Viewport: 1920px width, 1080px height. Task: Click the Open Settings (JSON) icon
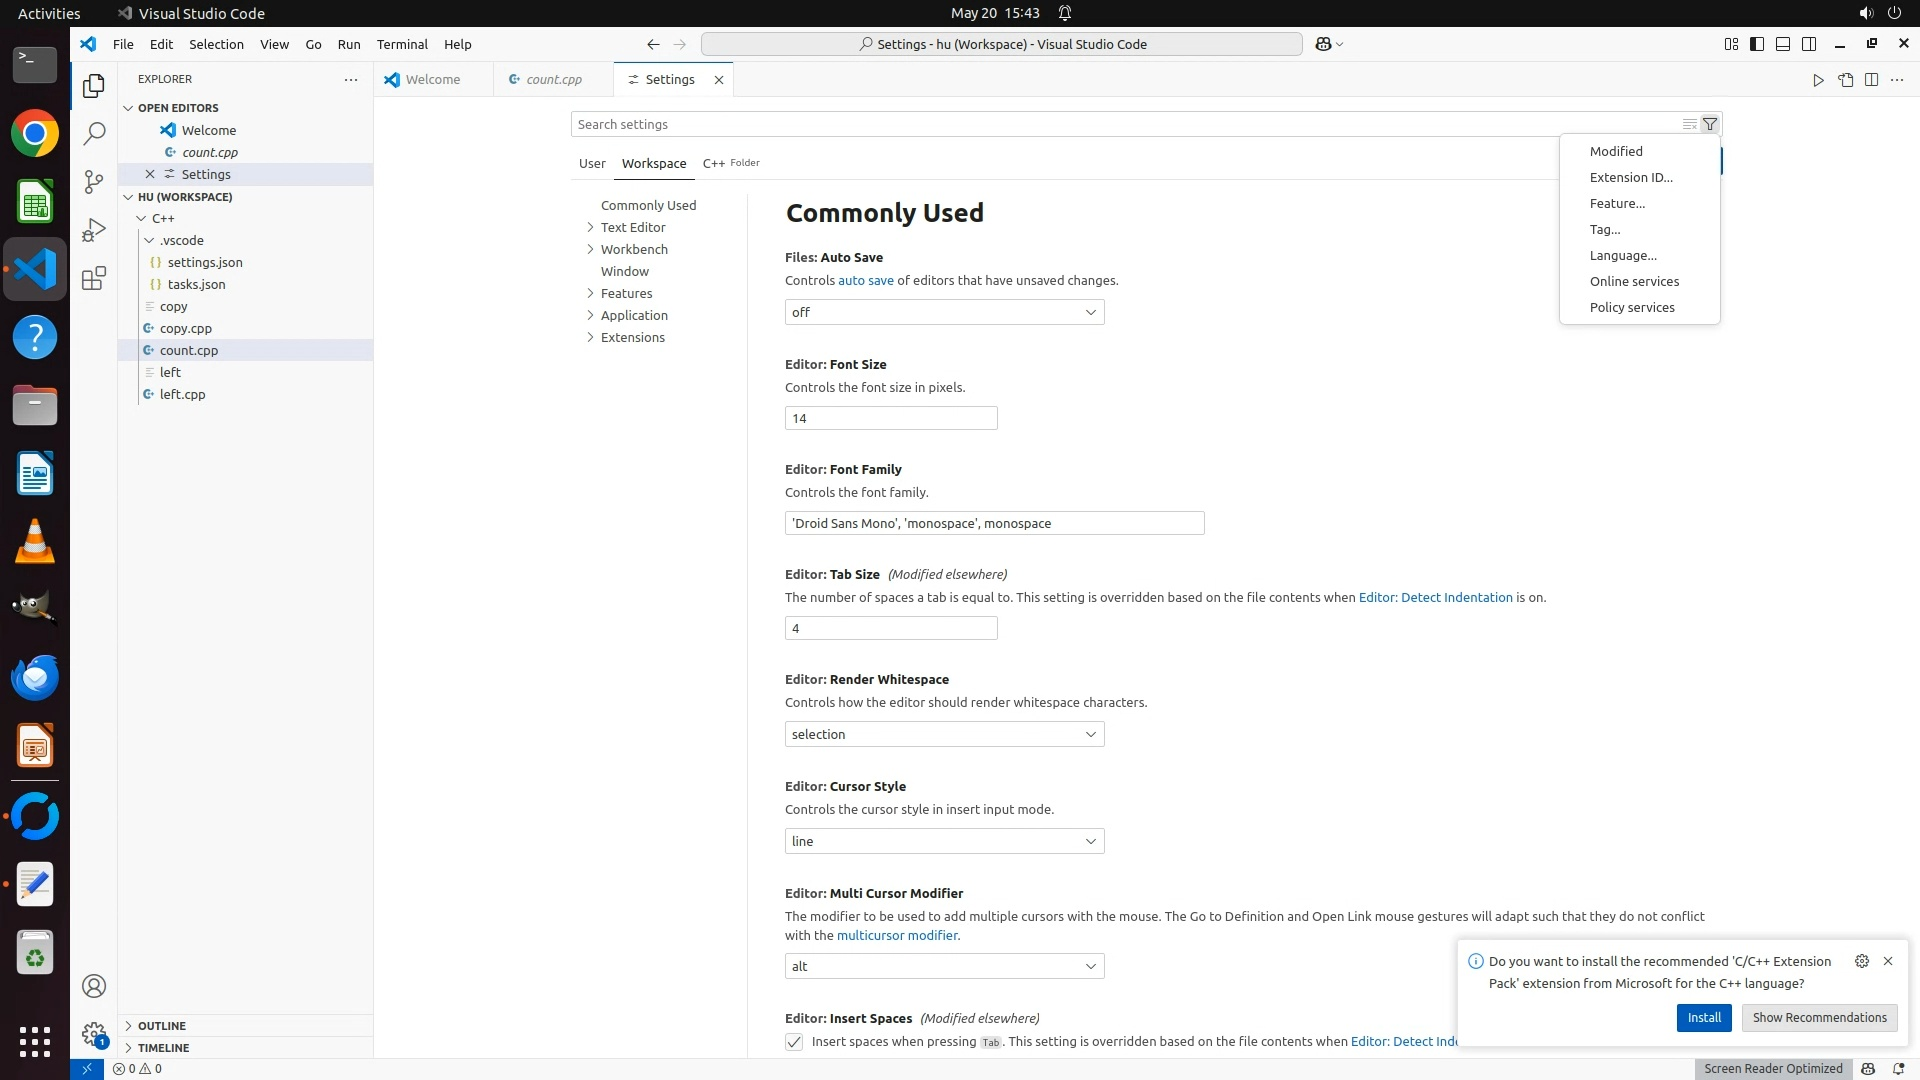pyautogui.click(x=1845, y=80)
